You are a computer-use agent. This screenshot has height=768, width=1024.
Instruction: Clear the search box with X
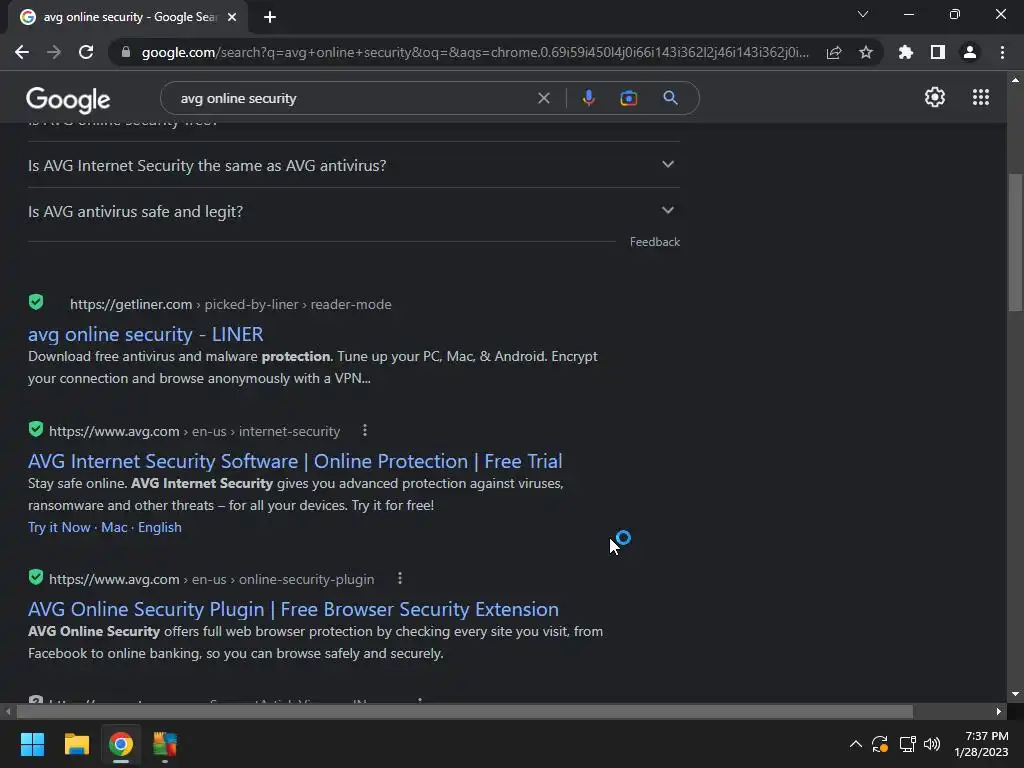tap(543, 98)
